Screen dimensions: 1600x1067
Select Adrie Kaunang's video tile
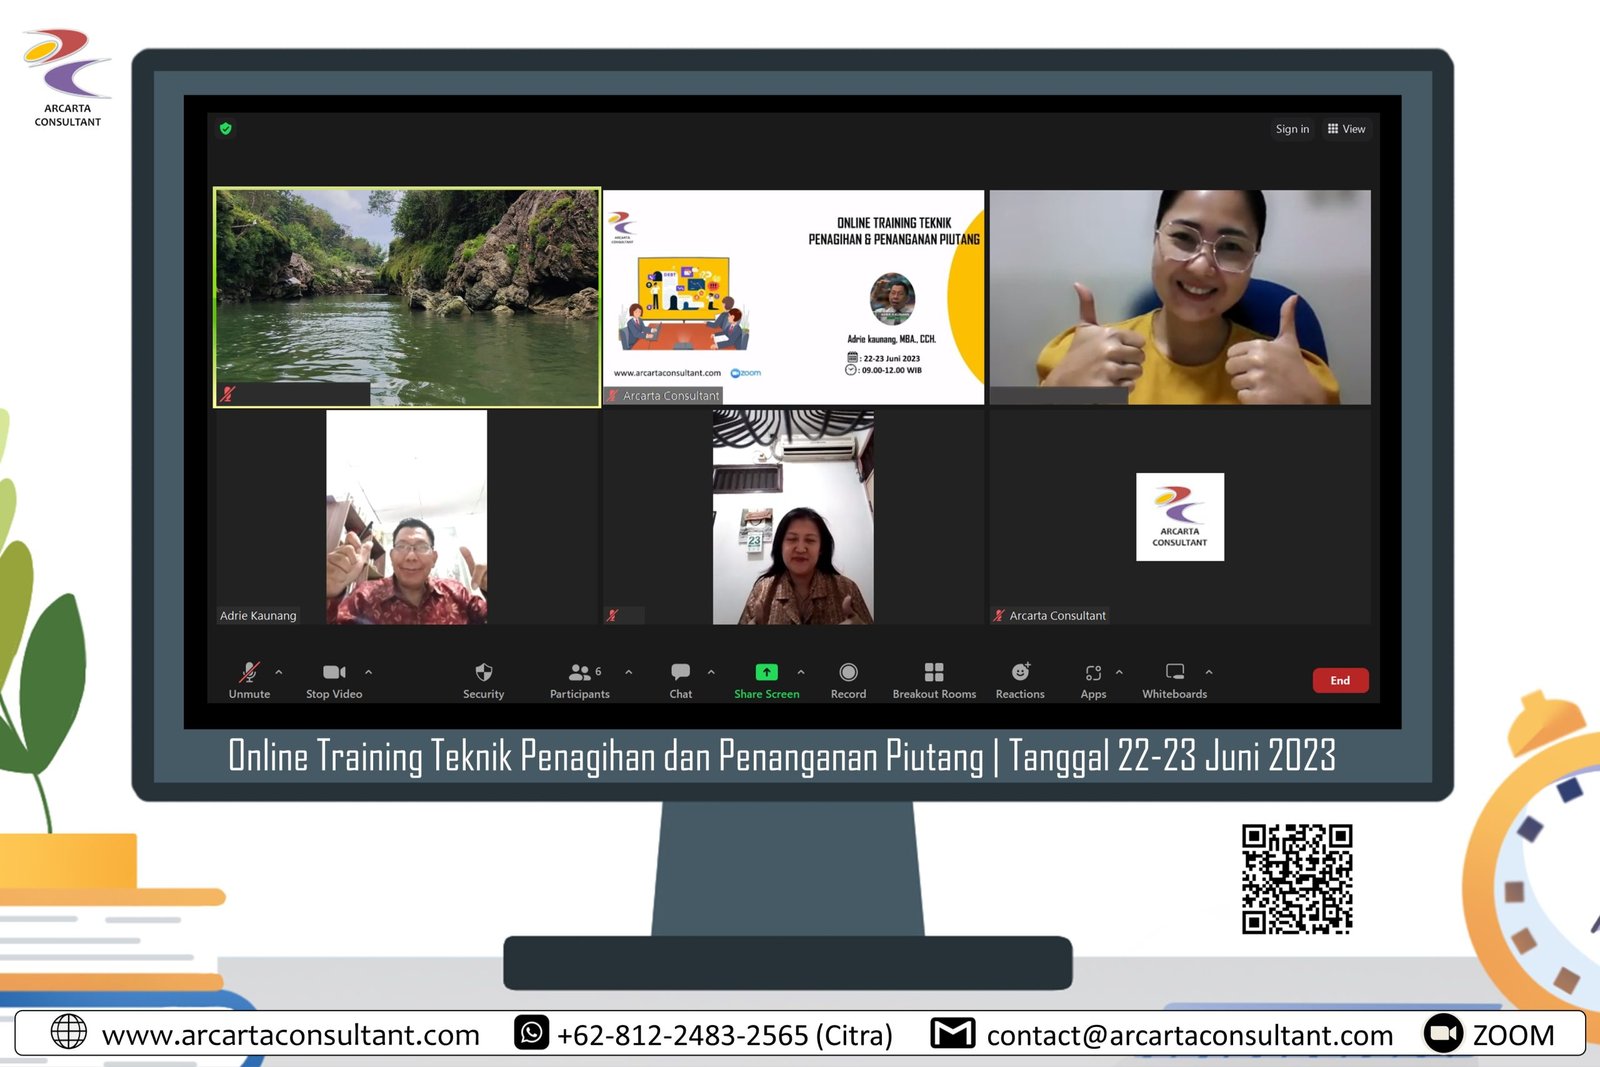pos(407,517)
